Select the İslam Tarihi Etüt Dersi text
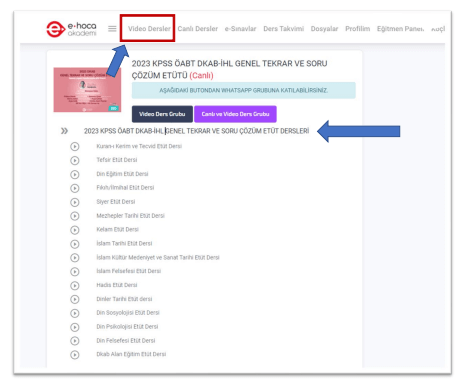 (x=124, y=243)
